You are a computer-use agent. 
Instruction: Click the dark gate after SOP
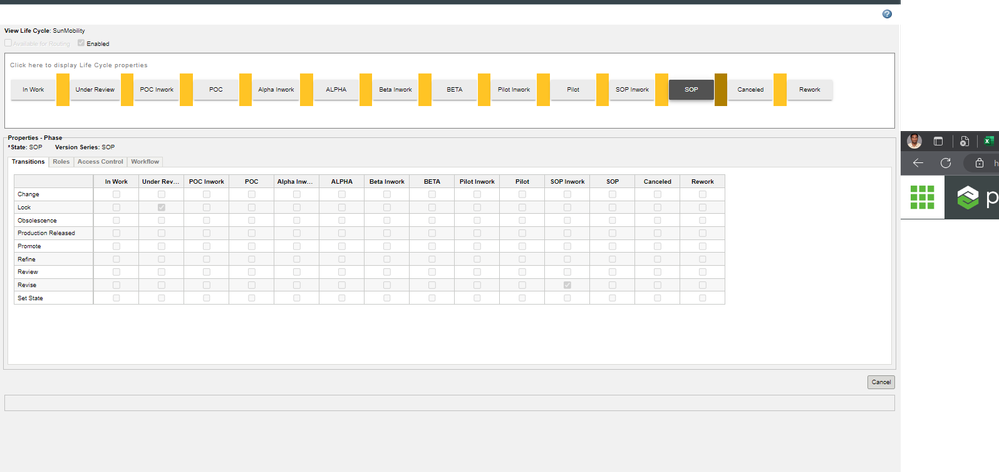(721, 90)
